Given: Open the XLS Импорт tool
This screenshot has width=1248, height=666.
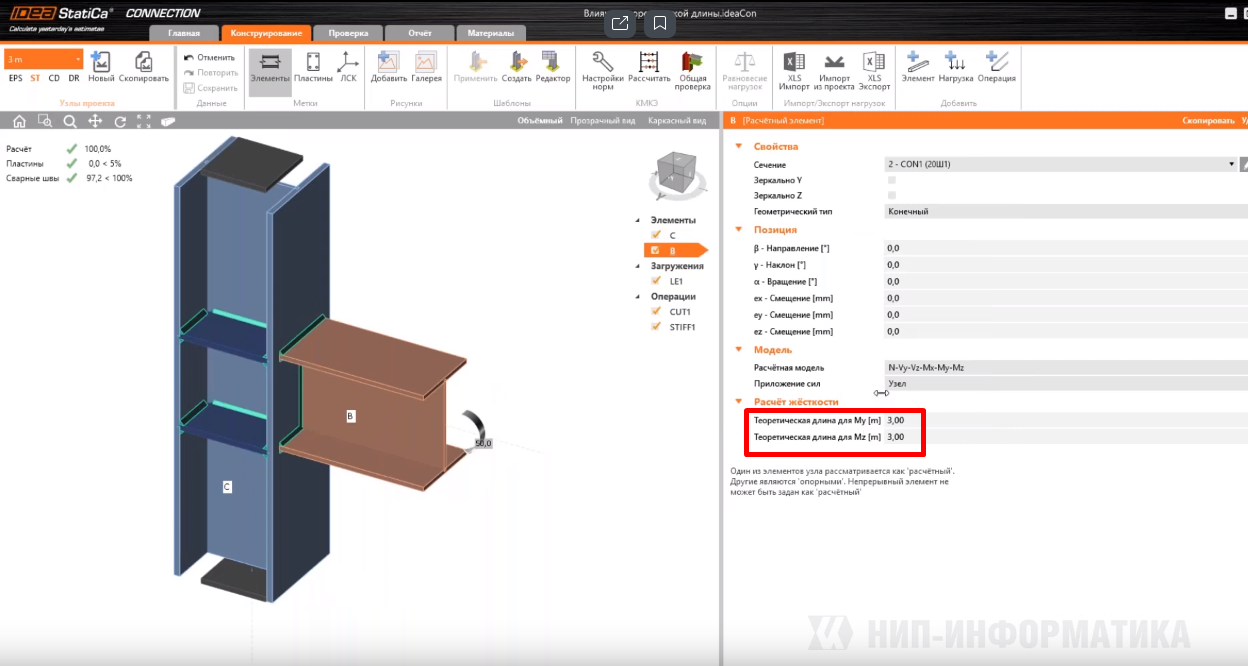Looking at the screenshot, I should click(794, 67).
